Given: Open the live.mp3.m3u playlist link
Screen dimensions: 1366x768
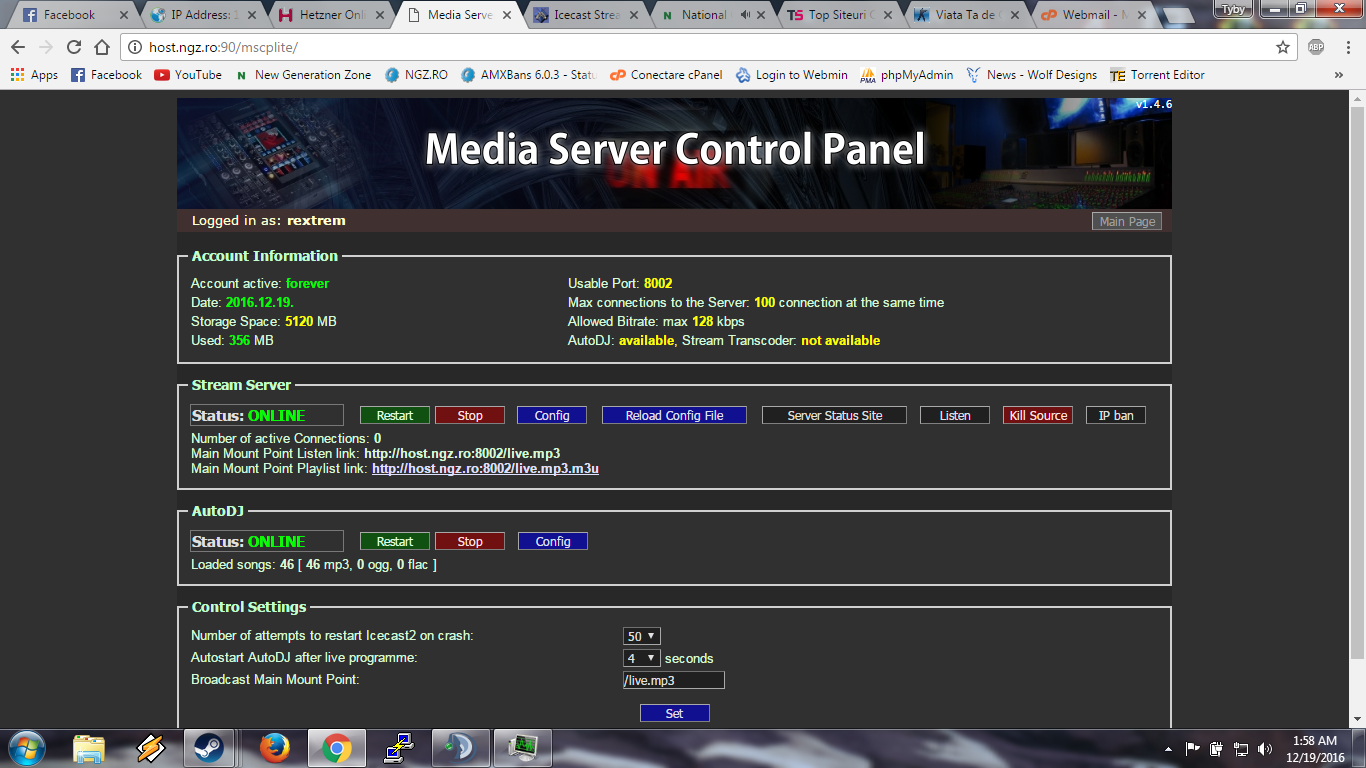Looking at the screenshot, I should tap(485, 468).
